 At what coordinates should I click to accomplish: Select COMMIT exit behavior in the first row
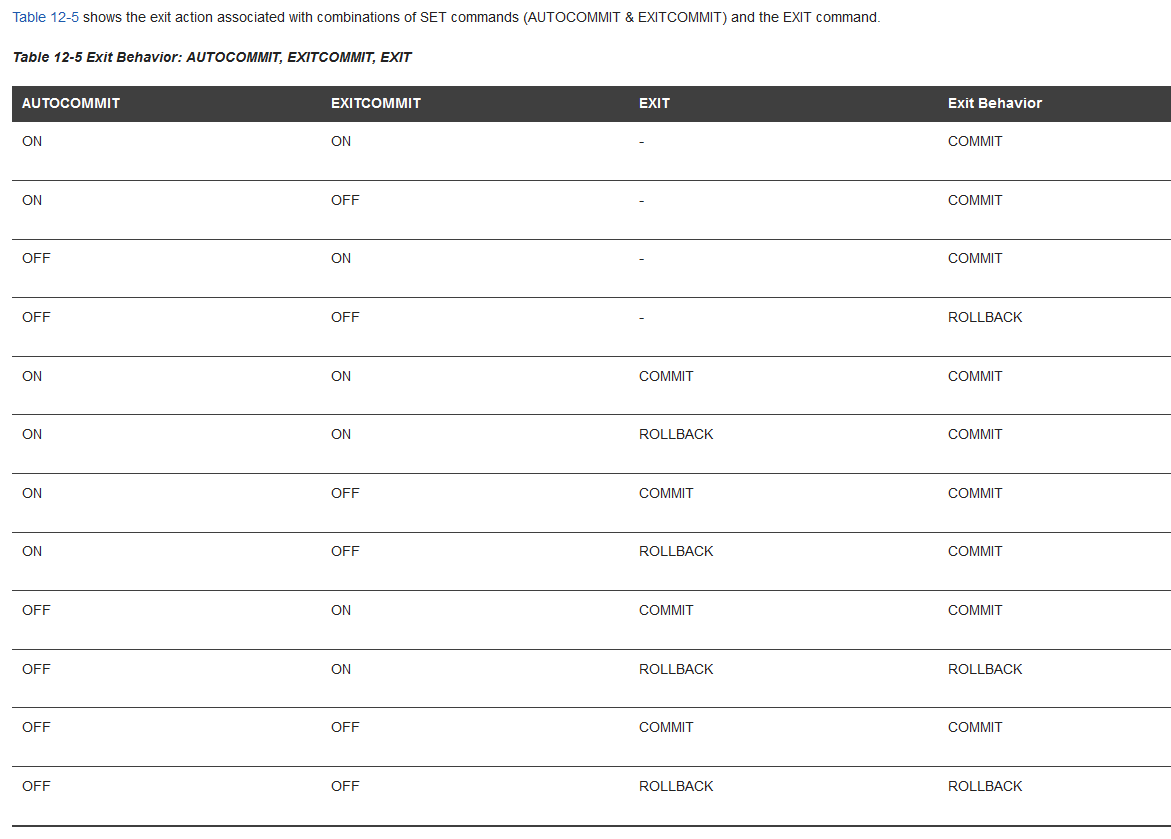point(975,141)
